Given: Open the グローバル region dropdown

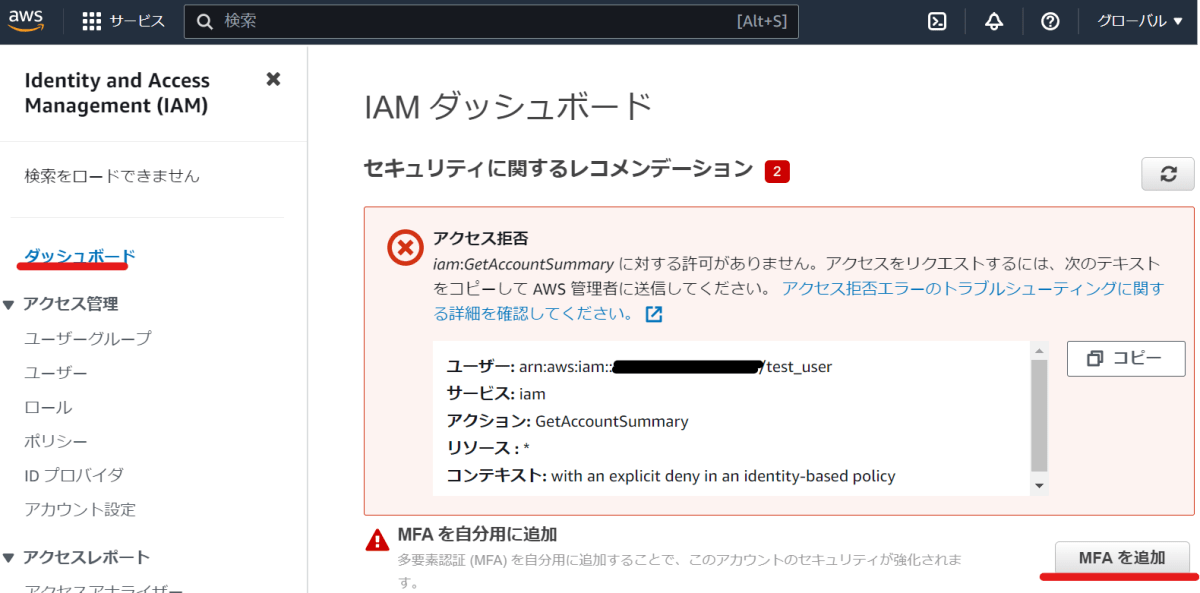Looking at the screenshot, I should (1140, 22).
